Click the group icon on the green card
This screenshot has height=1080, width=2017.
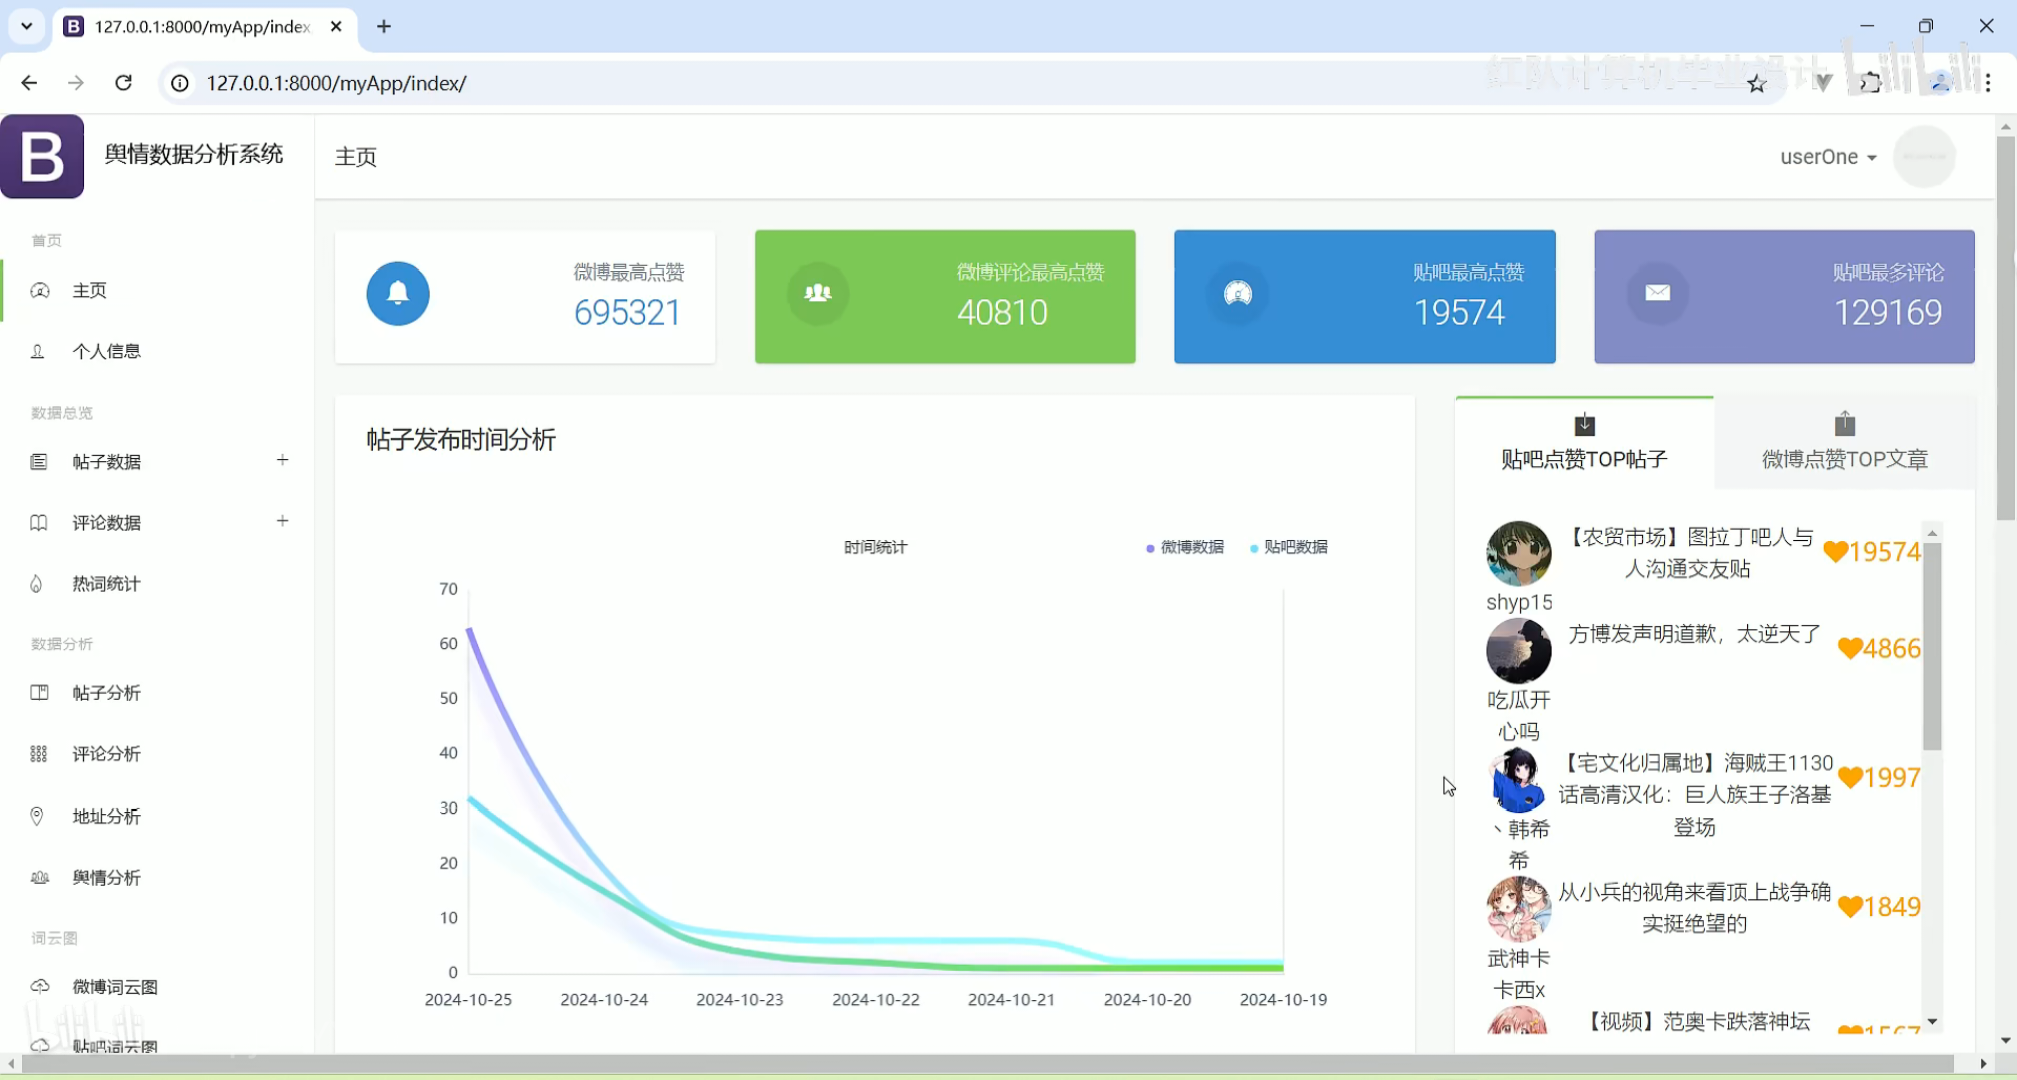[817, 293]
